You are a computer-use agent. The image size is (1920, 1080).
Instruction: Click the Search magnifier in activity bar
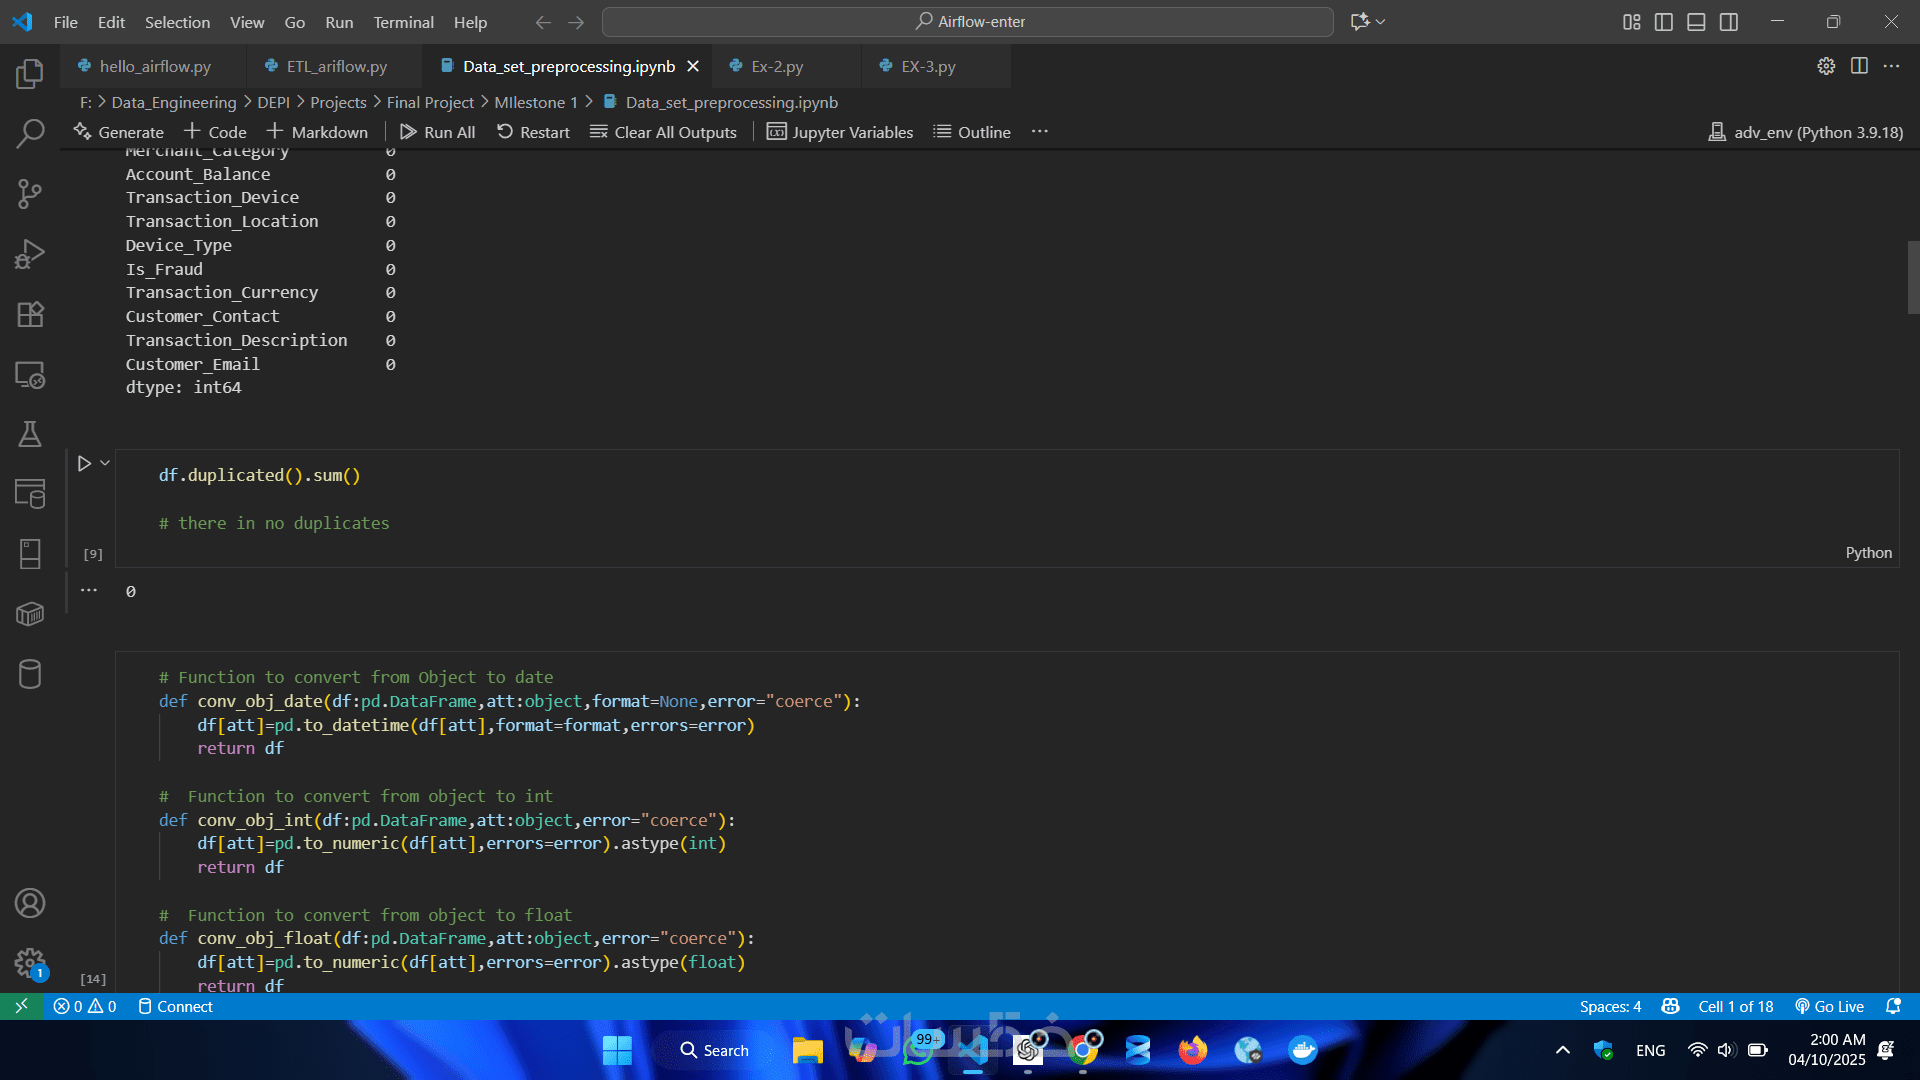tap(30, 133)
